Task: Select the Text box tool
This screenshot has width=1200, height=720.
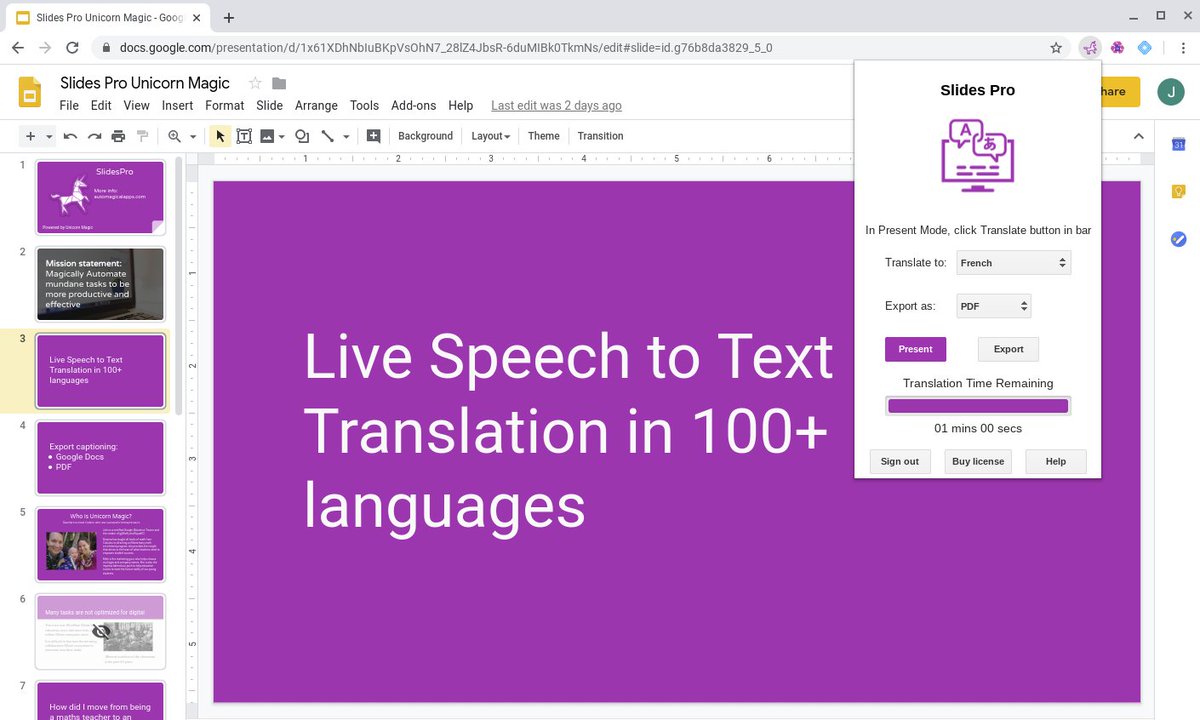Action: tap(244, 136)
